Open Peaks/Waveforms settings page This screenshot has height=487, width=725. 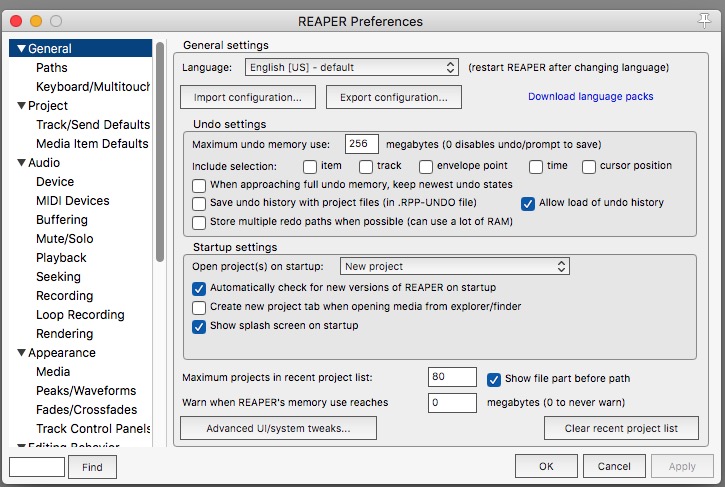[86, 390]
